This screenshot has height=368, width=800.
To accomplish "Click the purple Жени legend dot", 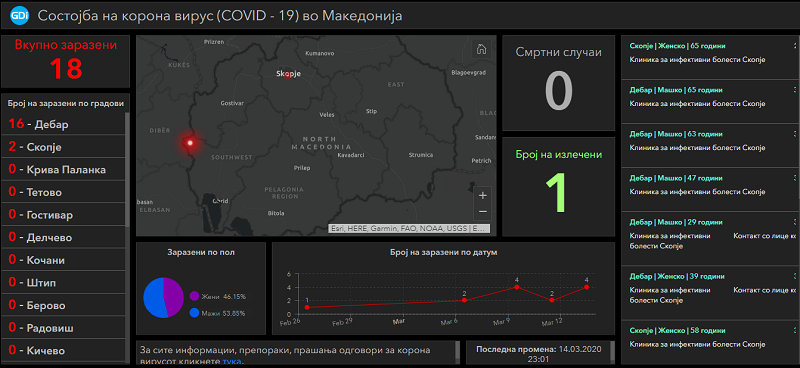I will [x=194, y=296].
